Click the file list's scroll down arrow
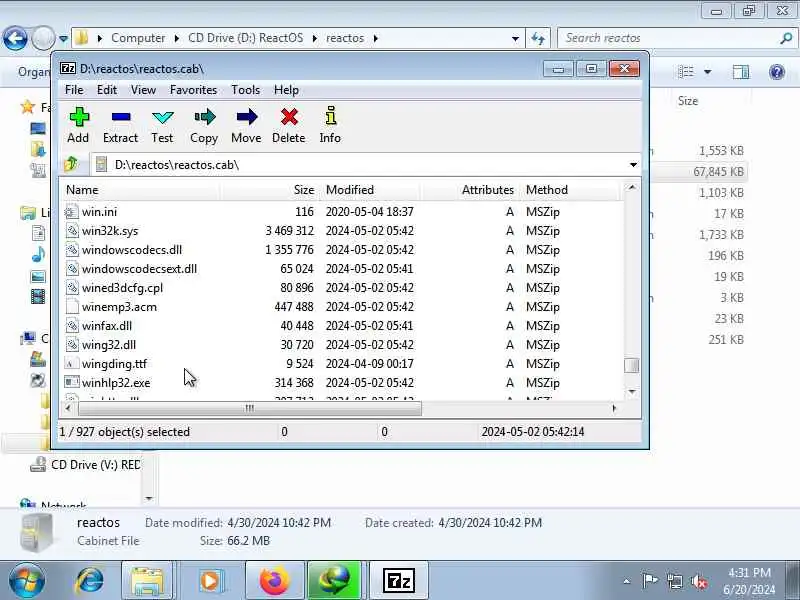Viewport: 800px width, 600px height. (x=632, y=392)
